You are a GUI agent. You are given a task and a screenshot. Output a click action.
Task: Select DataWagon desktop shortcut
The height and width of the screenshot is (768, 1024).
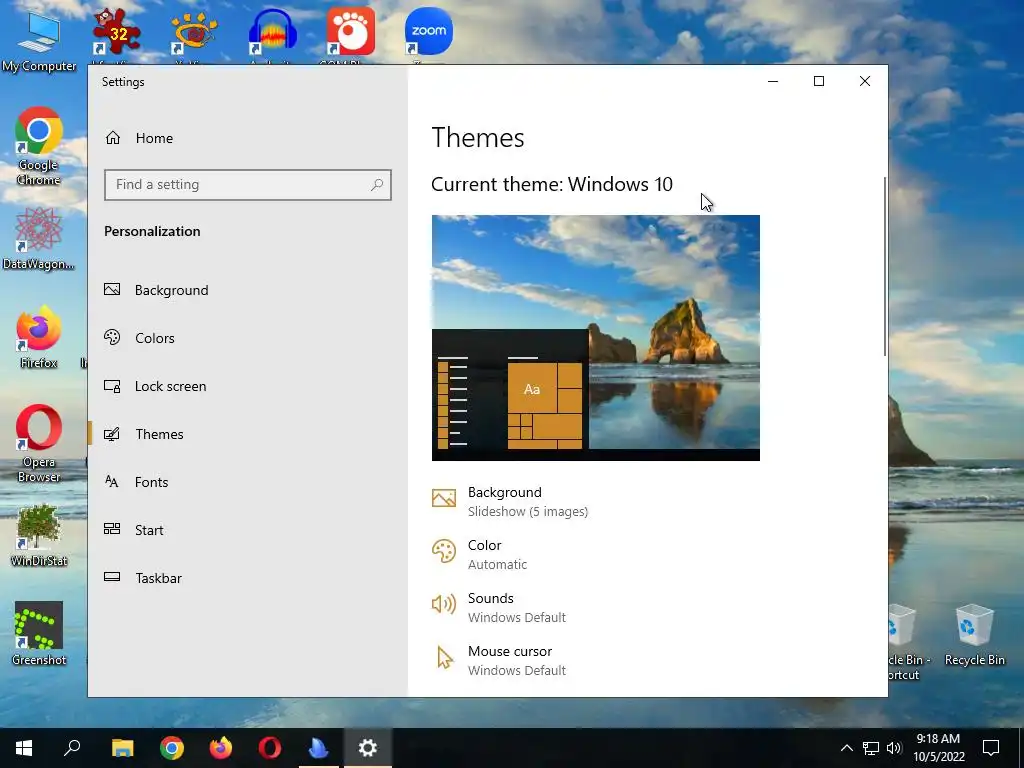39,238
